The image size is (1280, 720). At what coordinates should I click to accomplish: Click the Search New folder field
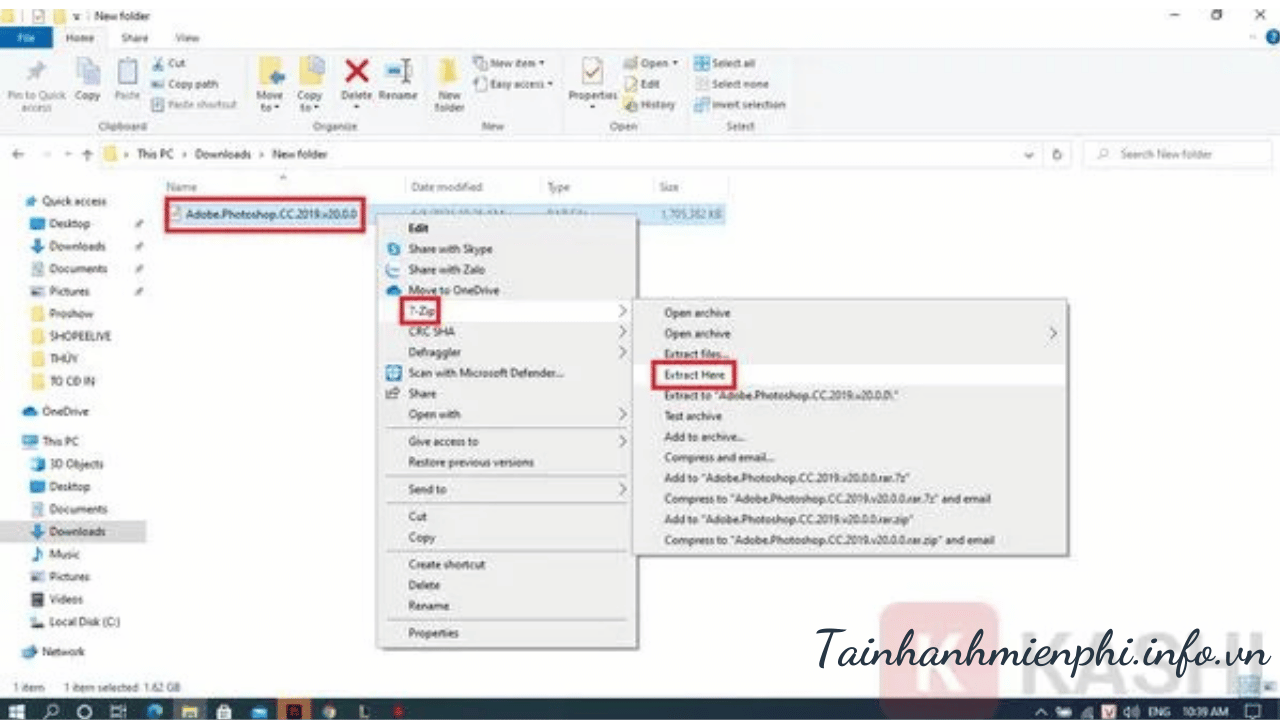[1180, 155]
